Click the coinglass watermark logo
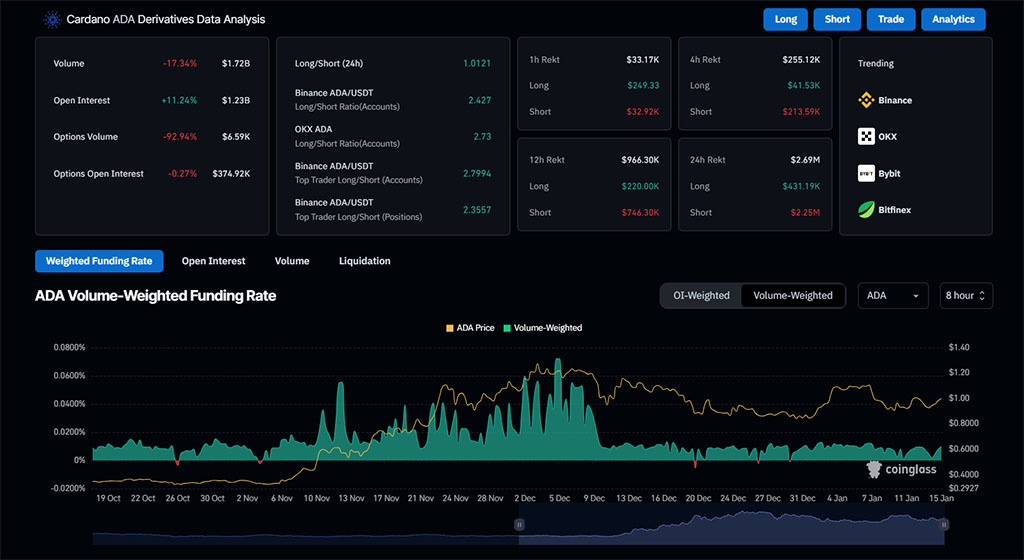1024x560 pixels. tap(902, 468)
